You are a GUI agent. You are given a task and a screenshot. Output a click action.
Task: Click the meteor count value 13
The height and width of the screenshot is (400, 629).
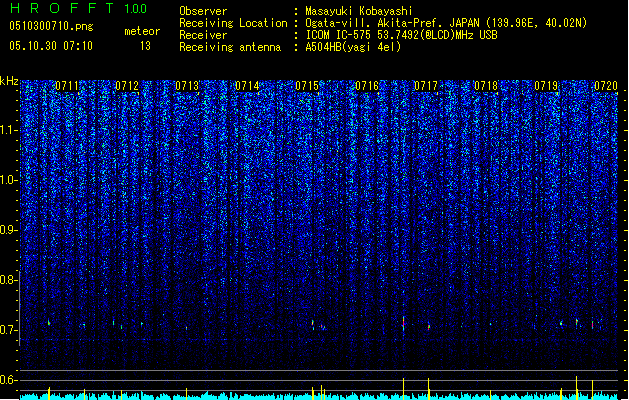click(145, 46)
